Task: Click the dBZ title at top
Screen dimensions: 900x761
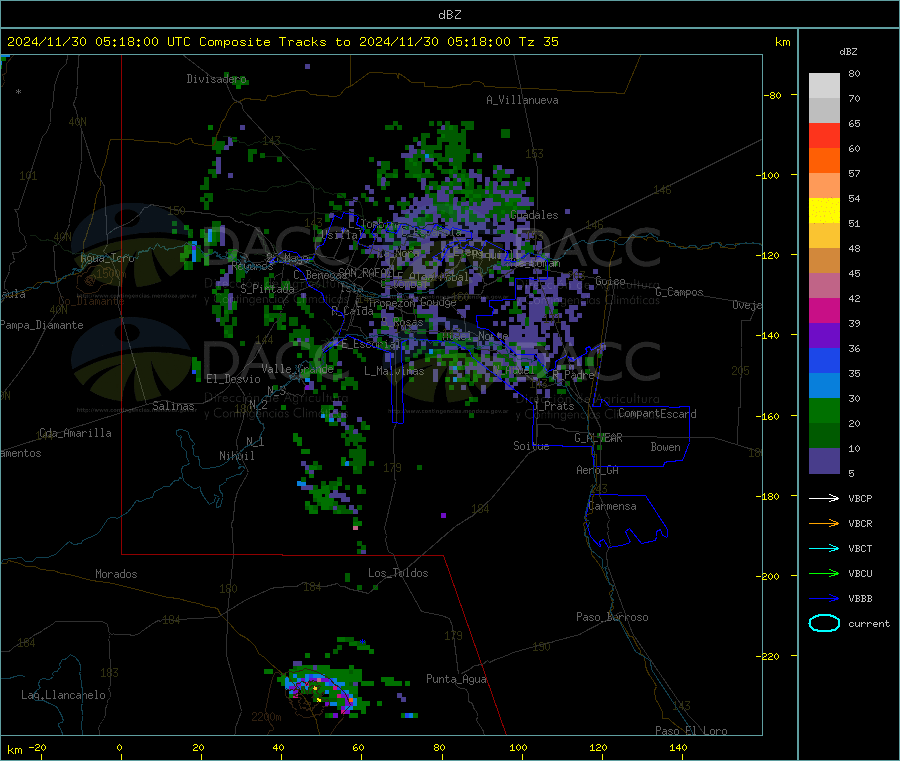Action: point(449,15)
